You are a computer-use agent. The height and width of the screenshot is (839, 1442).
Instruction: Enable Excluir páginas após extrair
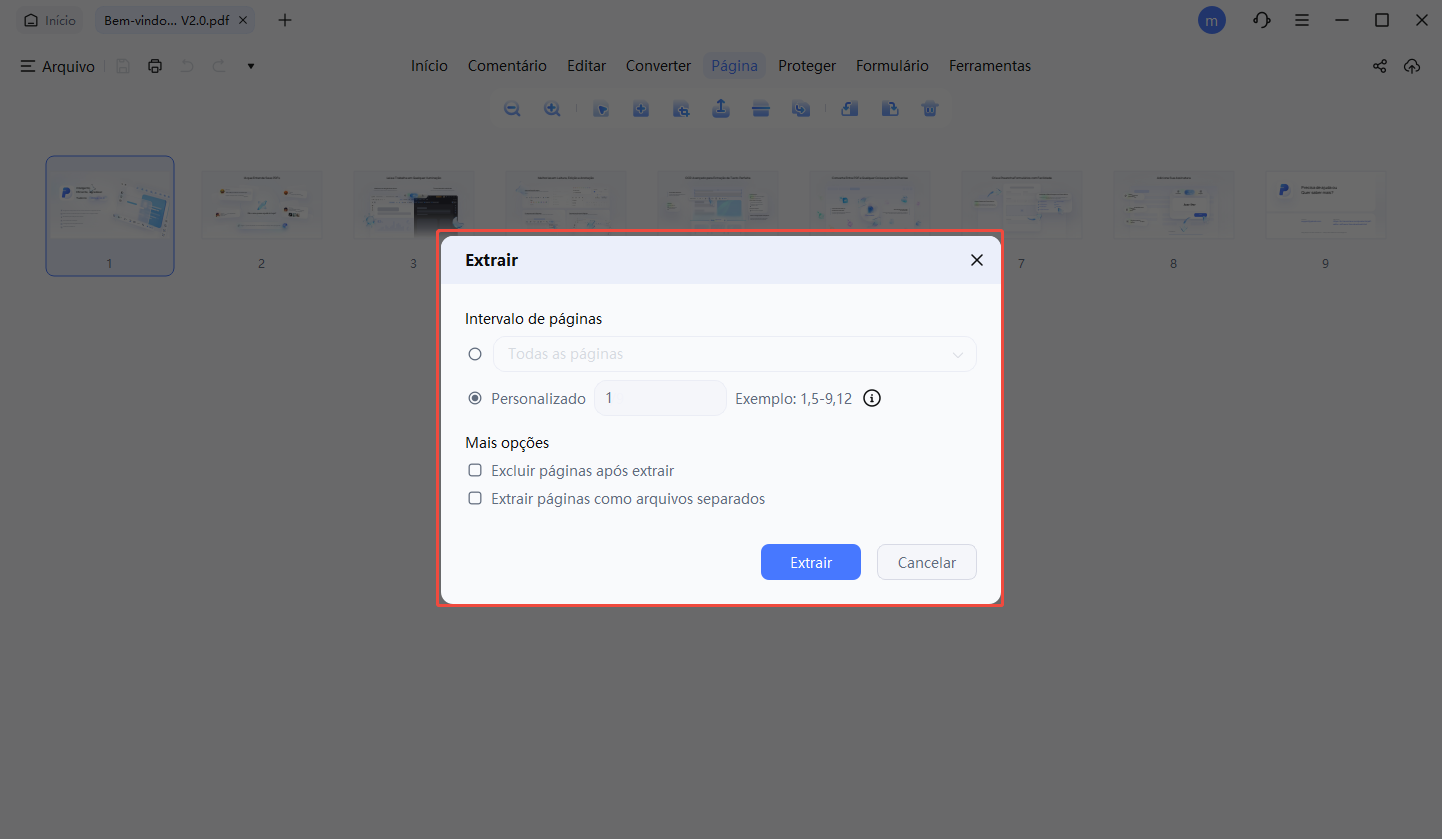tap(475, 470)
